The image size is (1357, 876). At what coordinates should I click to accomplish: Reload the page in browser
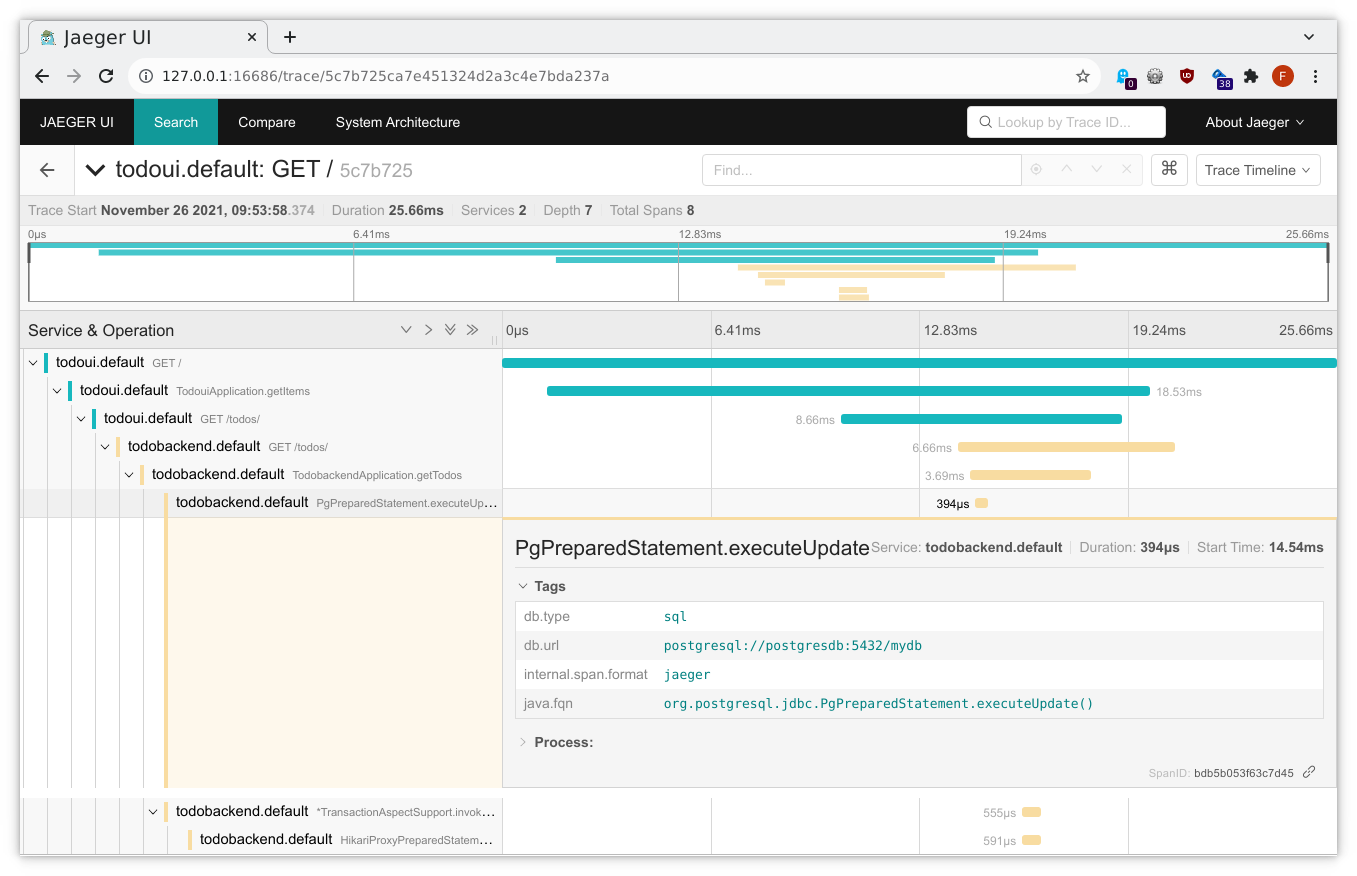105,76
